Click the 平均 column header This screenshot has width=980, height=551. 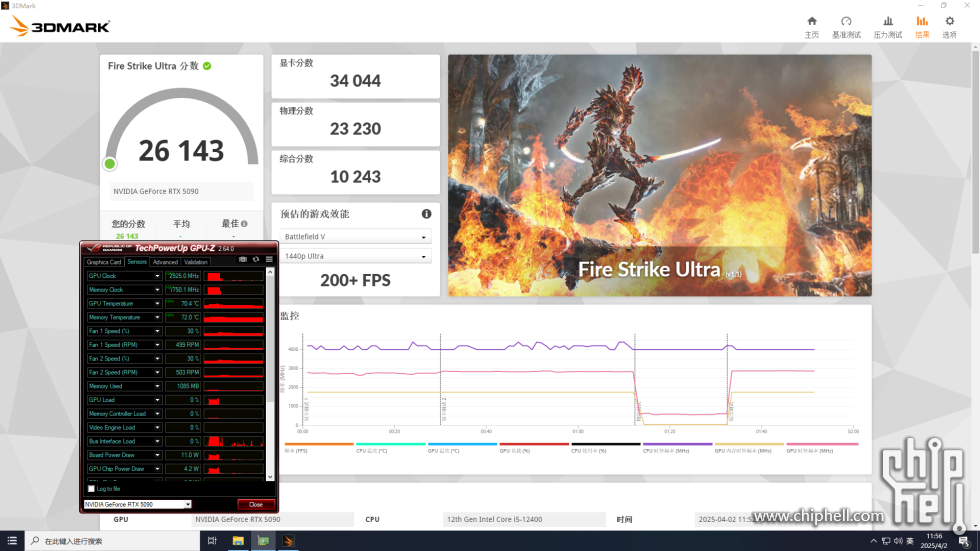(x=181, y=224)
